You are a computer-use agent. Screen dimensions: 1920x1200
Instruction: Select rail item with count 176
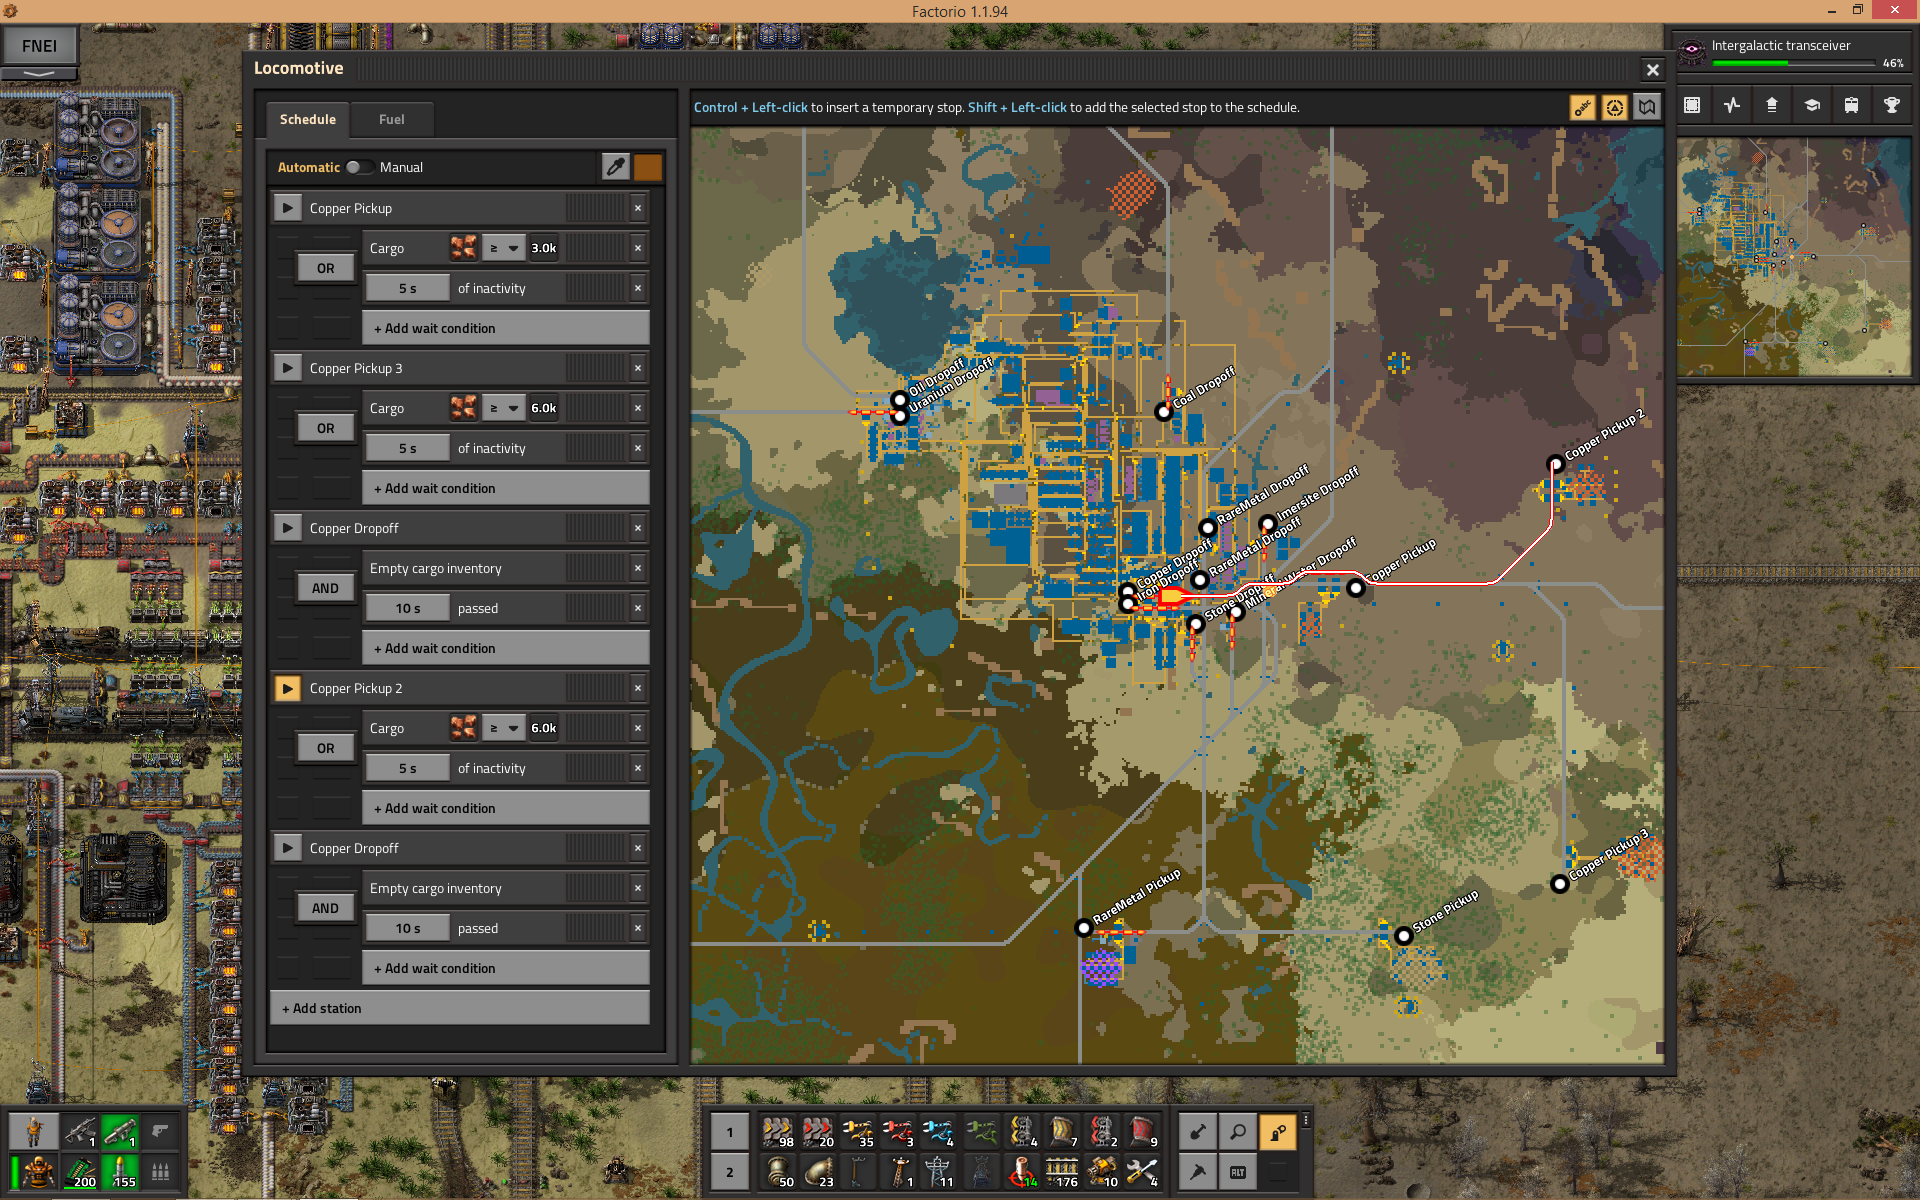point(1062,1172)
